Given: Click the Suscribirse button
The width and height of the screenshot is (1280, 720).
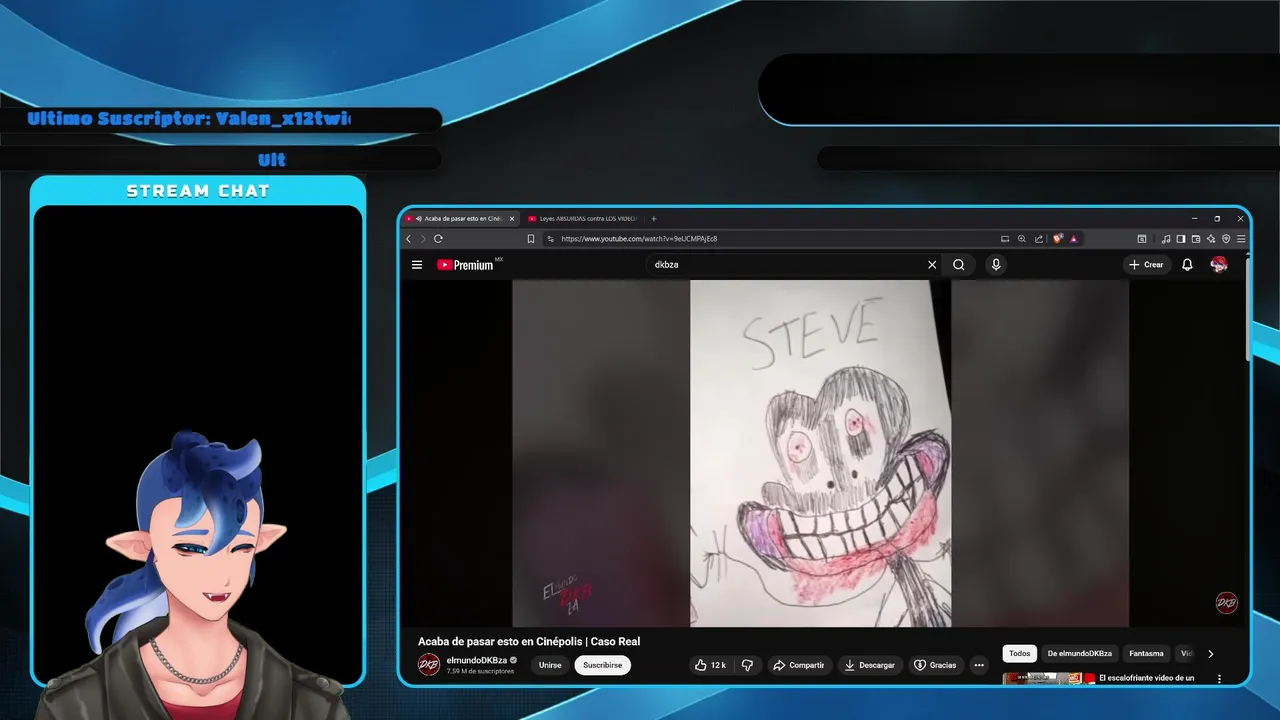Looking at the screenshot, I should pyautogui.click(x=602, y=665).
